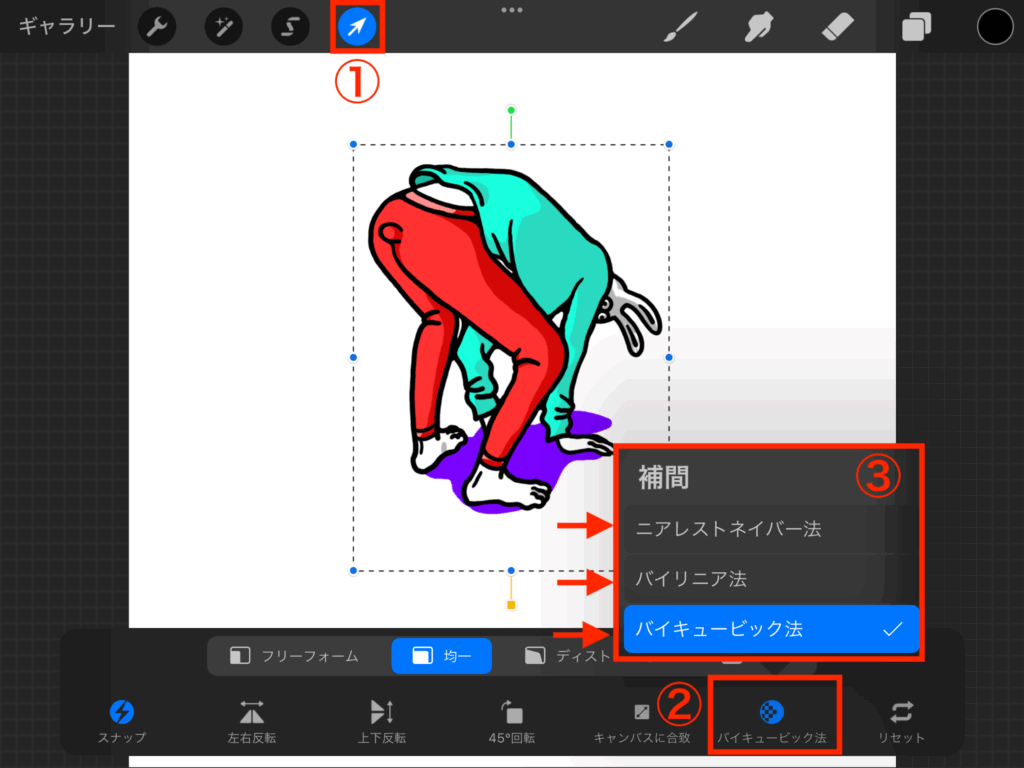Tap the Transform arrow tool
Image resolution: width=1024 pixels, height=768 pixels.
point(357,27)
